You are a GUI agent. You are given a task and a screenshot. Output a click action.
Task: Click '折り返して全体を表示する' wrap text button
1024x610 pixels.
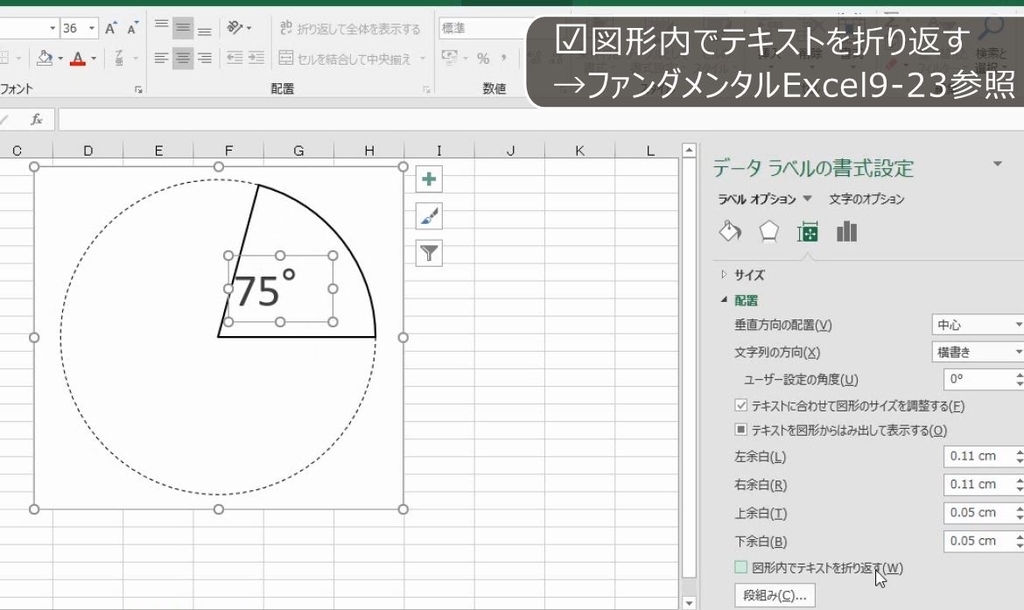click(350, 28)
